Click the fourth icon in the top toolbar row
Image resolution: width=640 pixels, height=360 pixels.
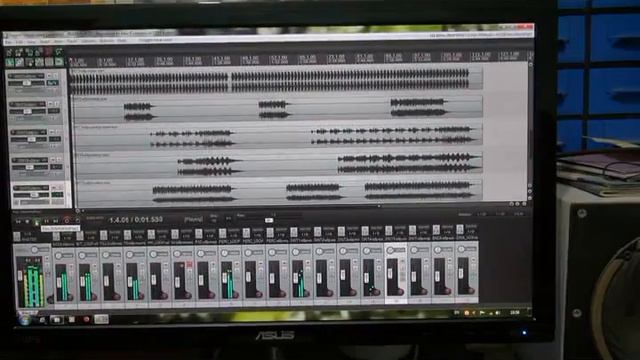click(38, 52)
